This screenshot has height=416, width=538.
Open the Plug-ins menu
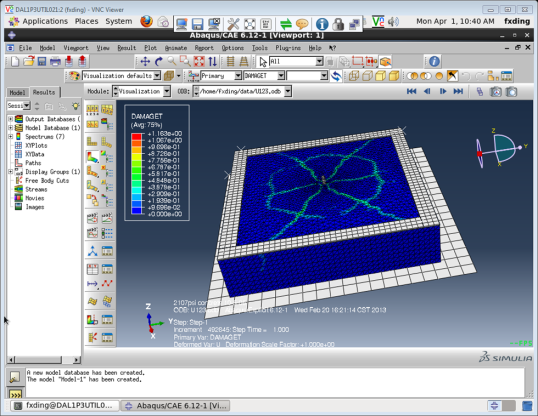coord(288,48)
